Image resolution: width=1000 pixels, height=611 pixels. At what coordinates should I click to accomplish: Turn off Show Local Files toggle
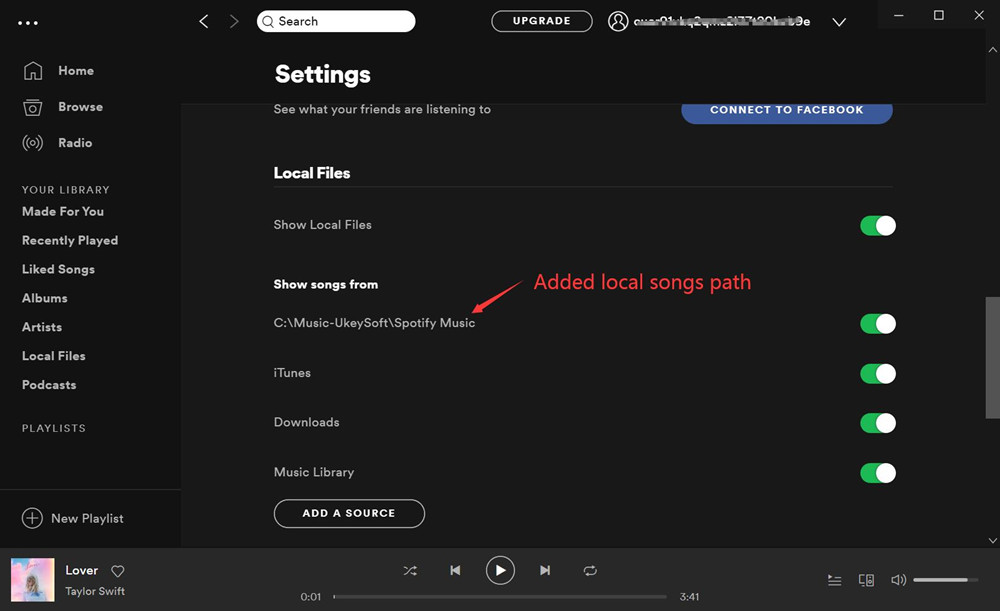coord(878,226)
